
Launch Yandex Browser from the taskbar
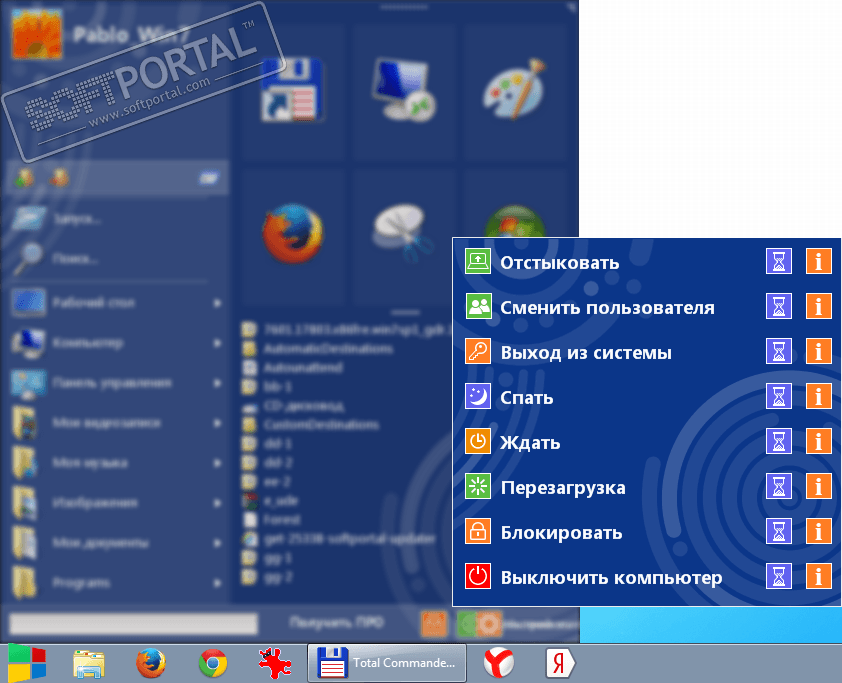[x=499, y=663]
